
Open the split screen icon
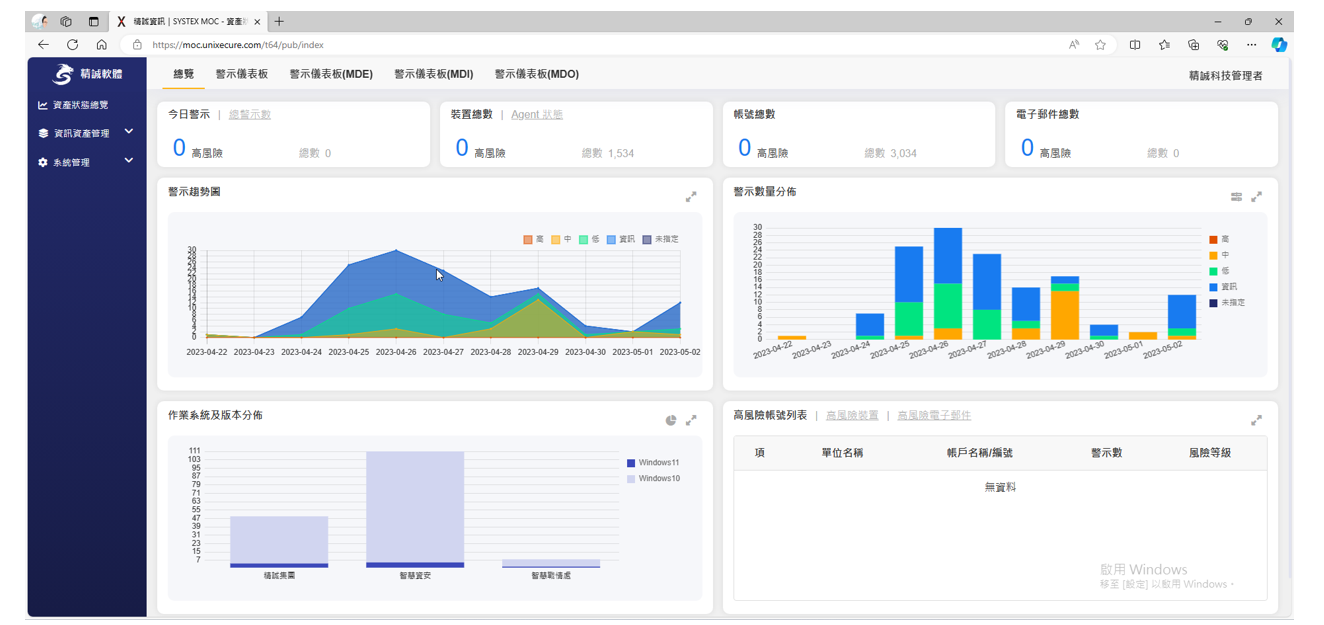click(1135, 45)
